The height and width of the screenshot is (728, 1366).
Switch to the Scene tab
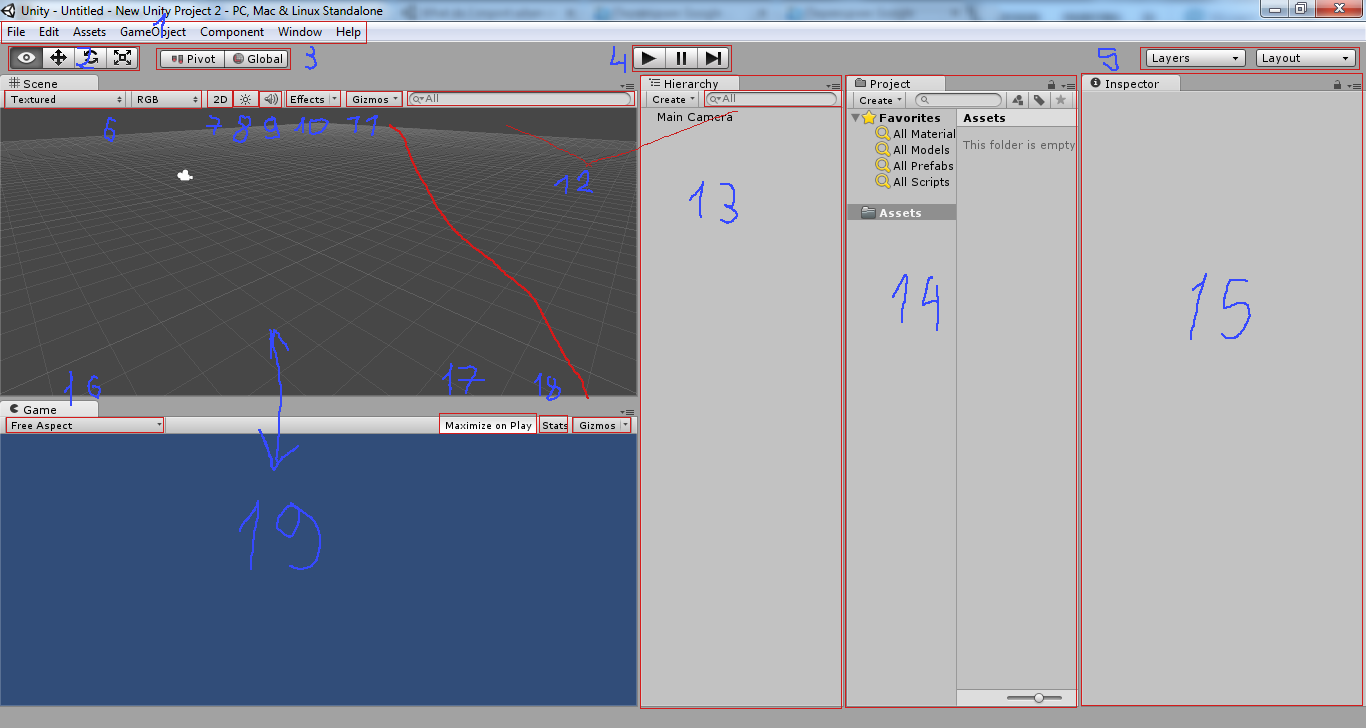(50, 83)
